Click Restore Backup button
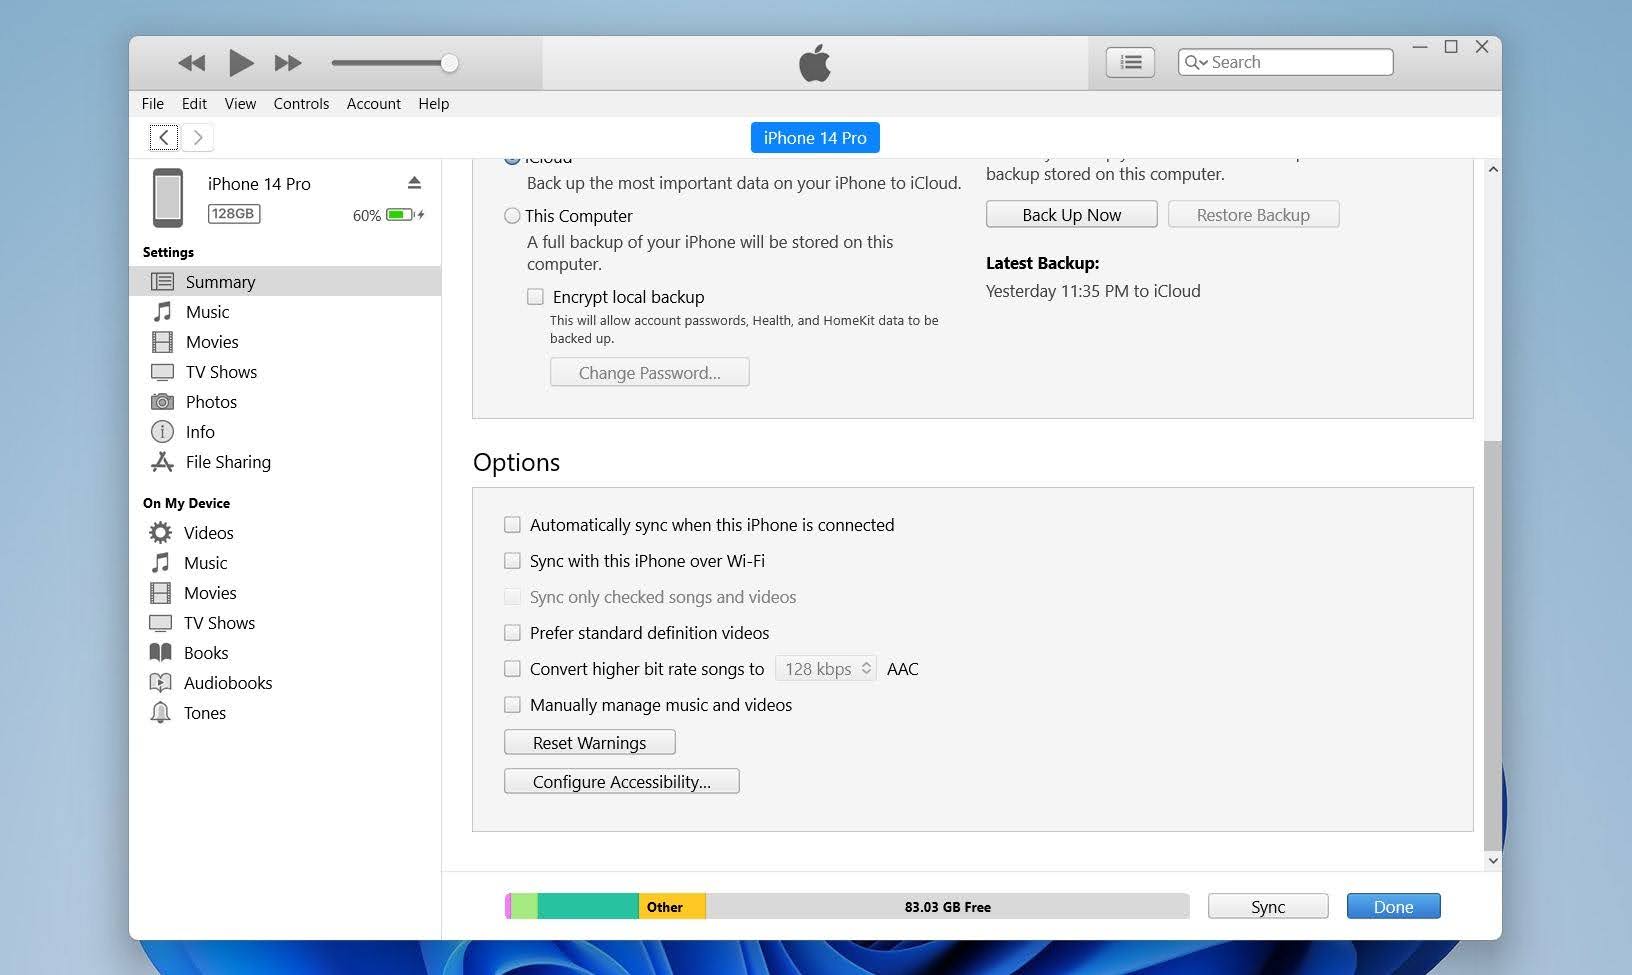The width and height of the screenshot is (1632, 975). point(1253,215)
